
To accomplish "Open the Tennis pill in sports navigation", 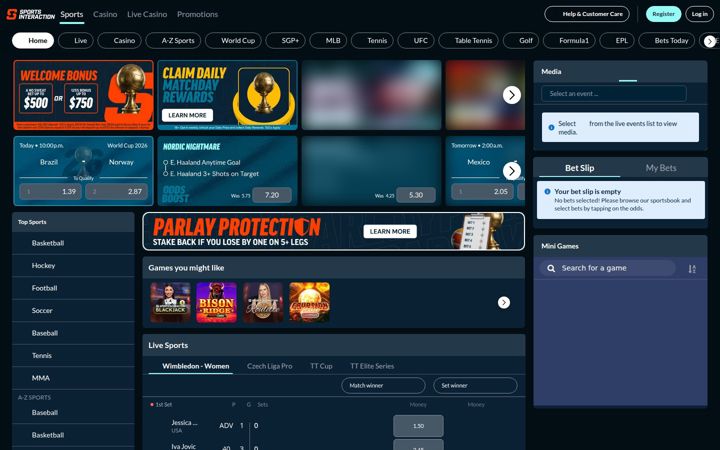I will tap(372, 40).
